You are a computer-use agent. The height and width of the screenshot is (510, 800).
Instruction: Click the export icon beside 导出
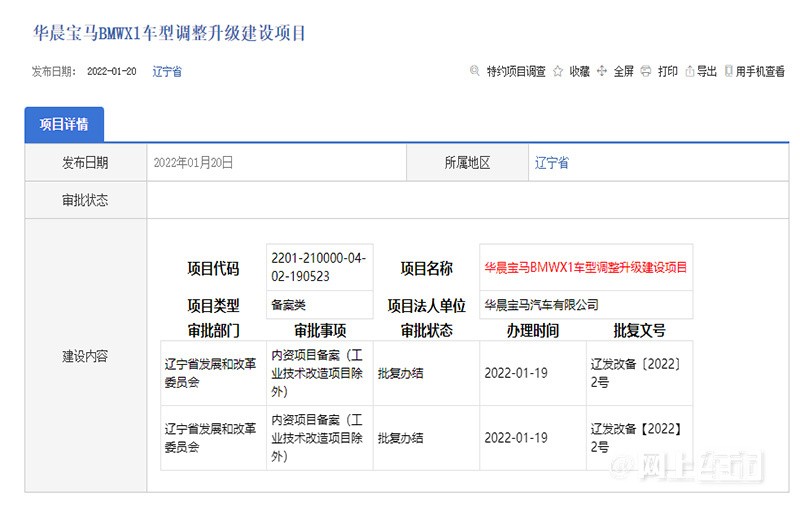[x=689, y=71]
